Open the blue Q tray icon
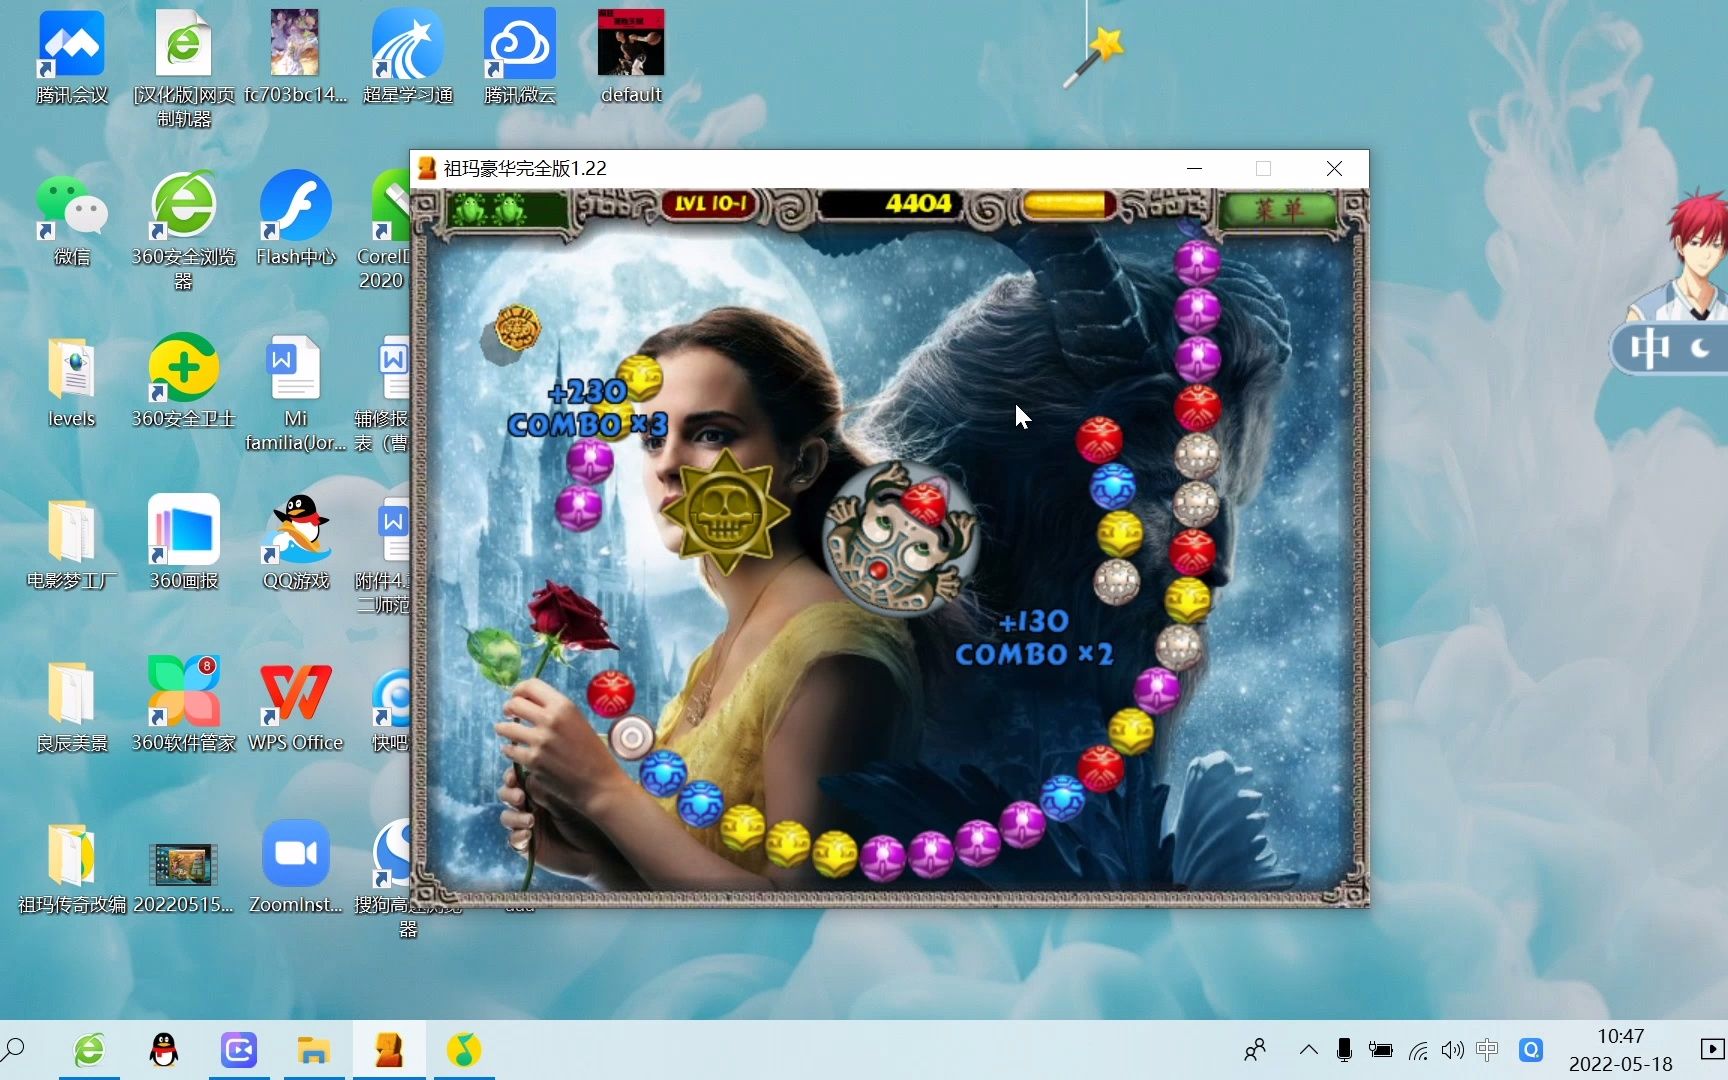This screenshot has height=1080, width=1728. pyautogui.click(x=1530, y=1050)
